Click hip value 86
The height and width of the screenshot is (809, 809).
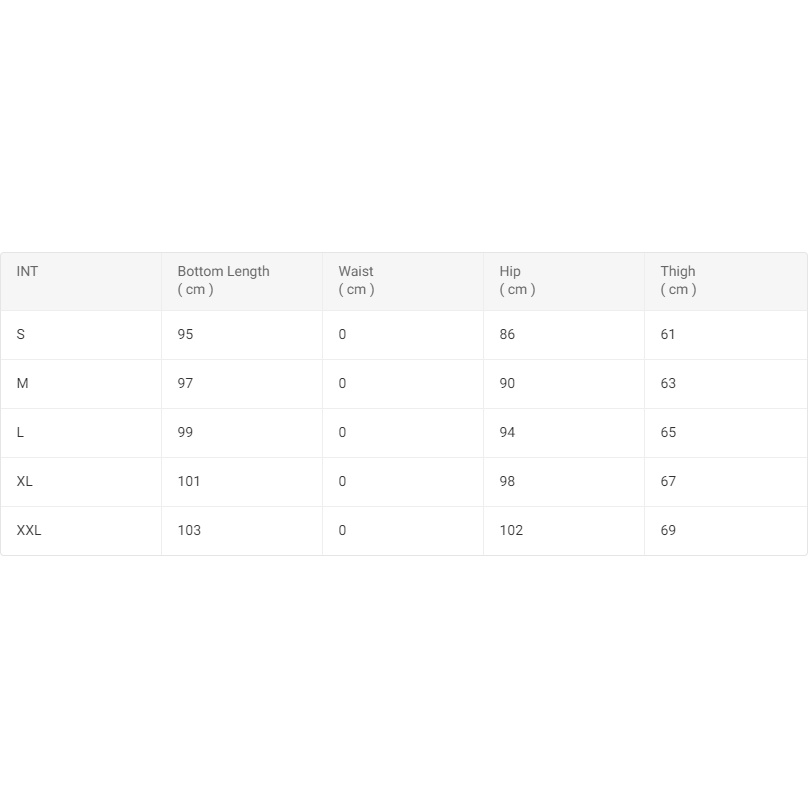[x=508, y=335]
